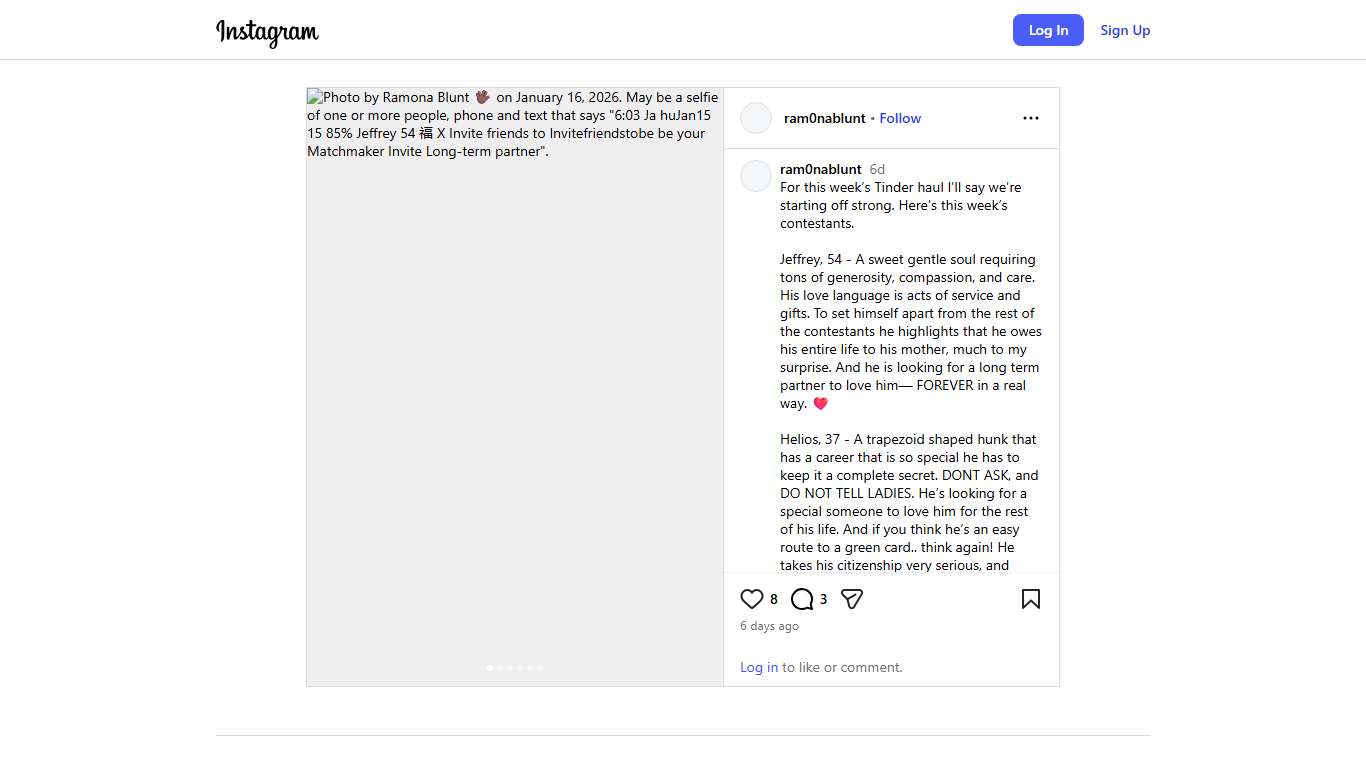Click the "6 days ago" post date
This screenshot has height=768, width=1366.
(769, 626)
